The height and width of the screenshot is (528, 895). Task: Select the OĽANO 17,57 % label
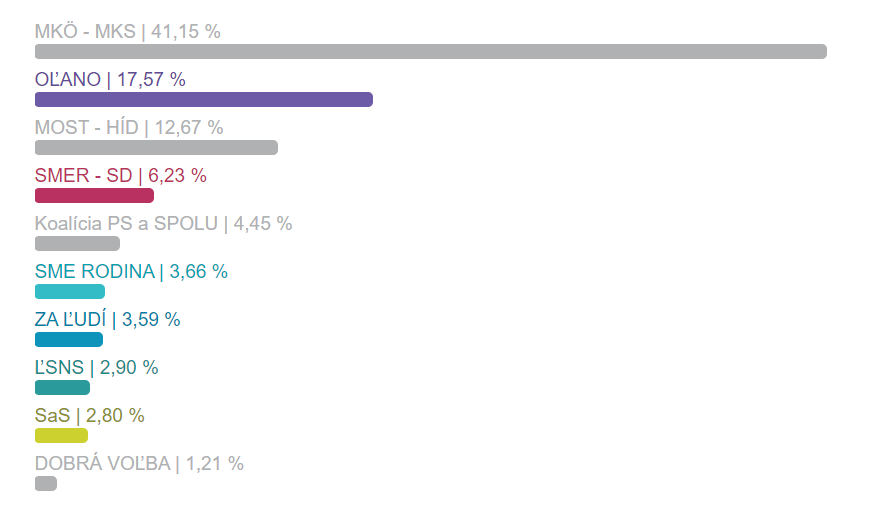click(x=110, y=79)
